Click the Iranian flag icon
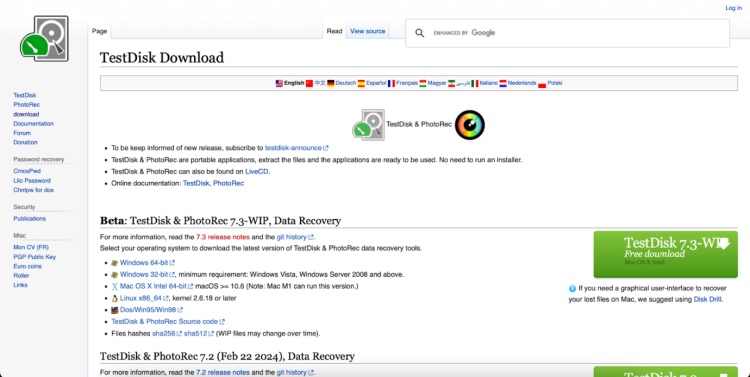The height and width of the screenshot is (377, 750). click(x=451, y=83)
